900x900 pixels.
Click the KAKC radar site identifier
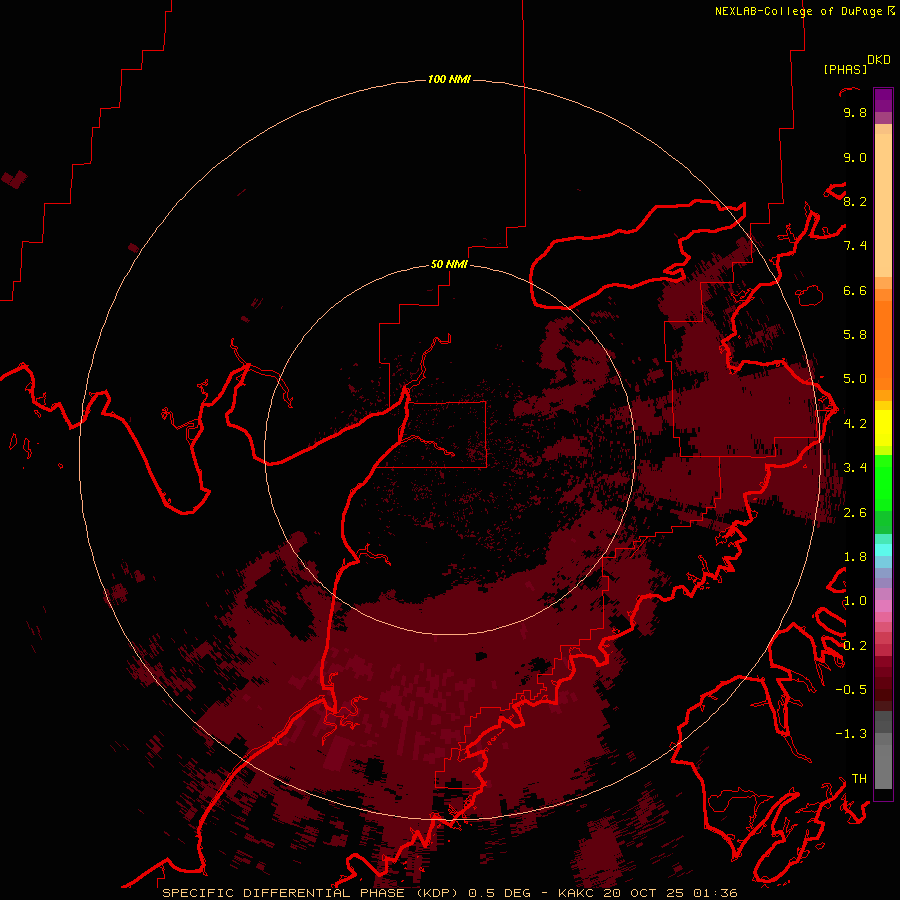577,893
